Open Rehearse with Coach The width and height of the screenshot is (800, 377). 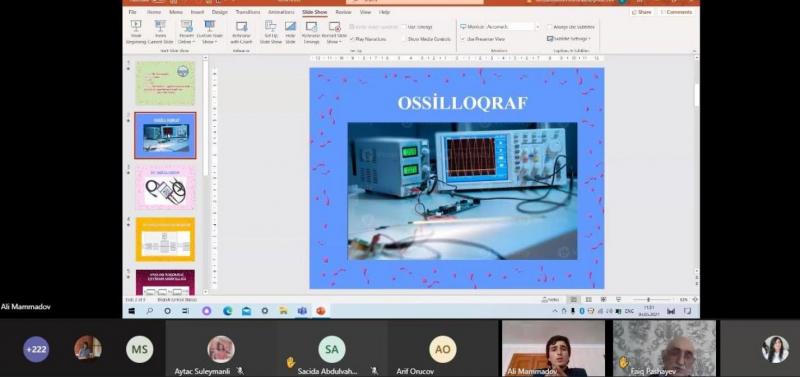pyautogui.click(x=241, y=32)
